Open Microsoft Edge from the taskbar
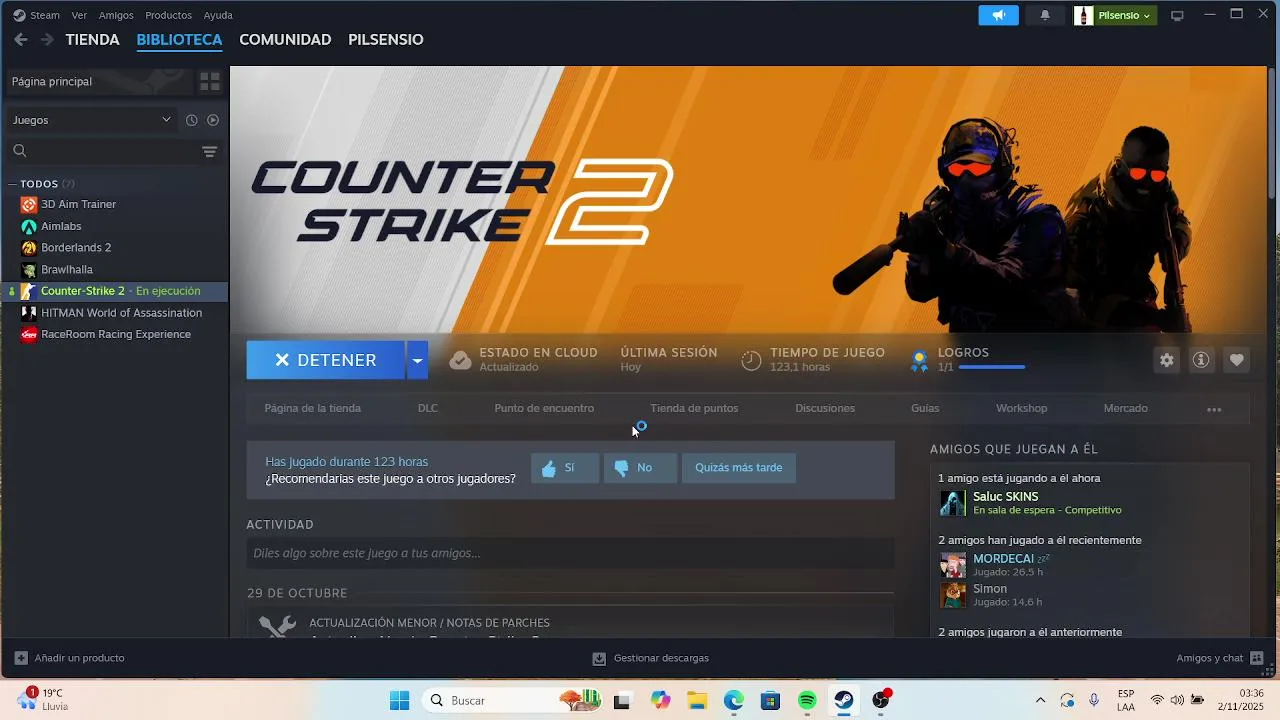The width and height of the screenshot is (1280, 720). click(734, 701)
